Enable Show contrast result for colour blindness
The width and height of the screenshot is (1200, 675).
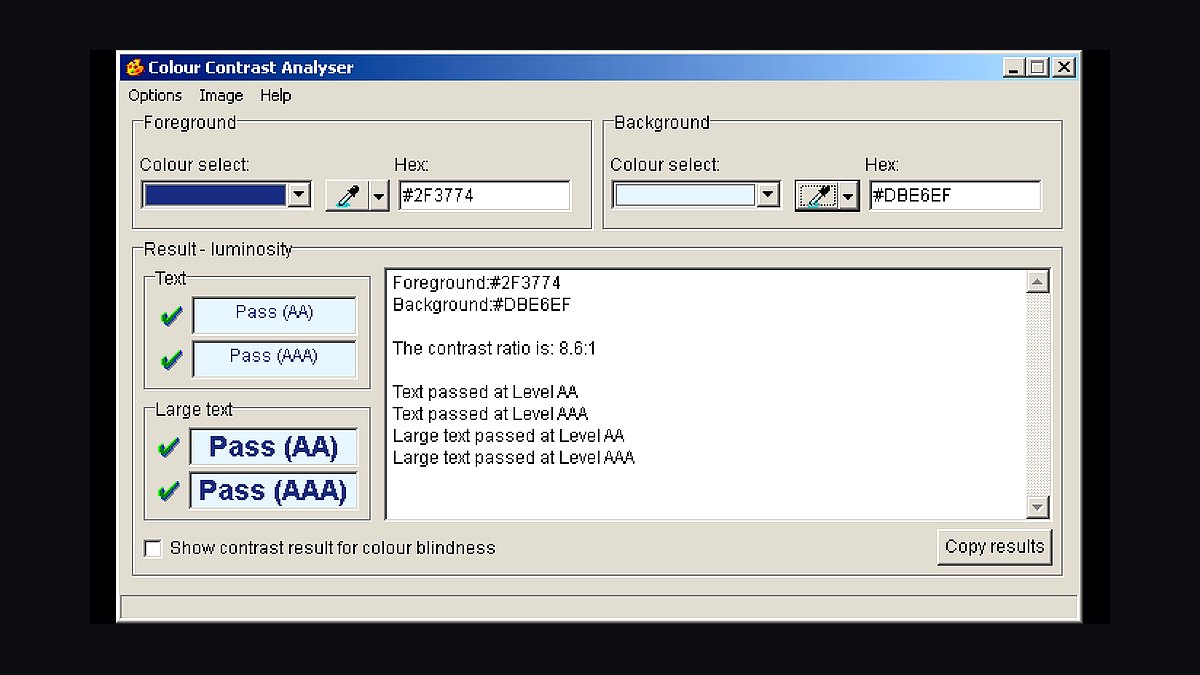[153, 548]
